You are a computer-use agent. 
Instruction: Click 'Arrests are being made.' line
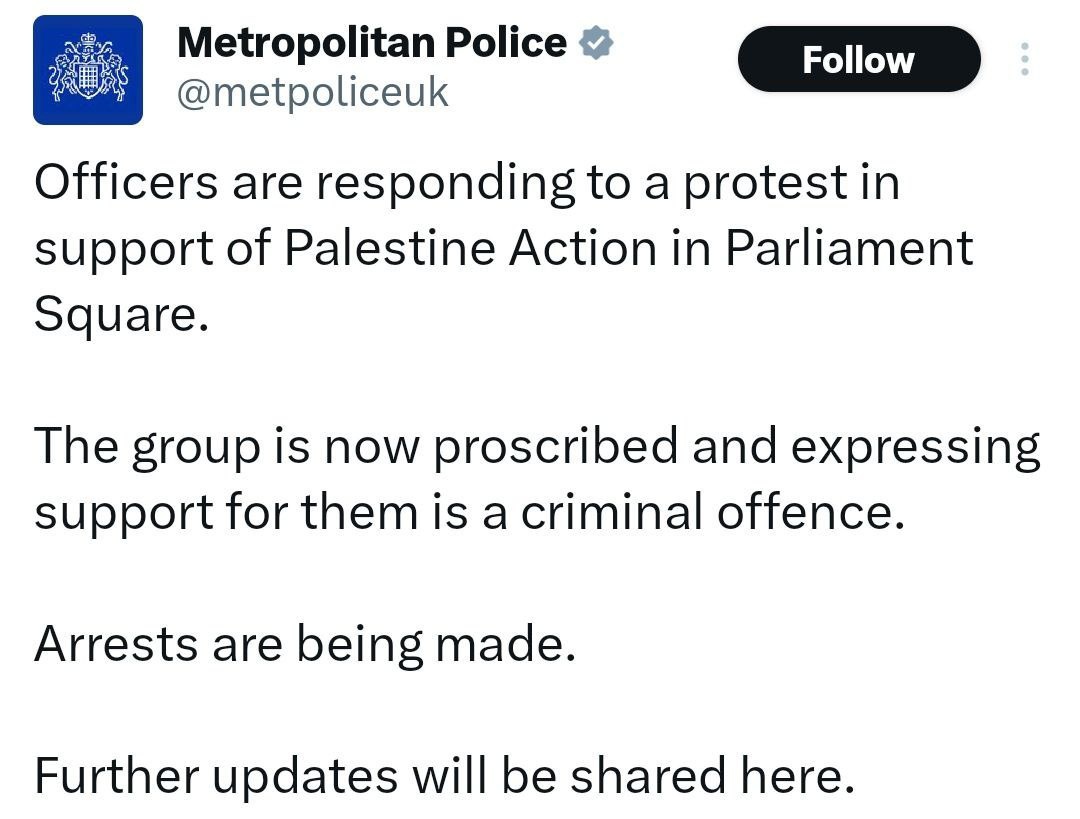pos(304,644)
